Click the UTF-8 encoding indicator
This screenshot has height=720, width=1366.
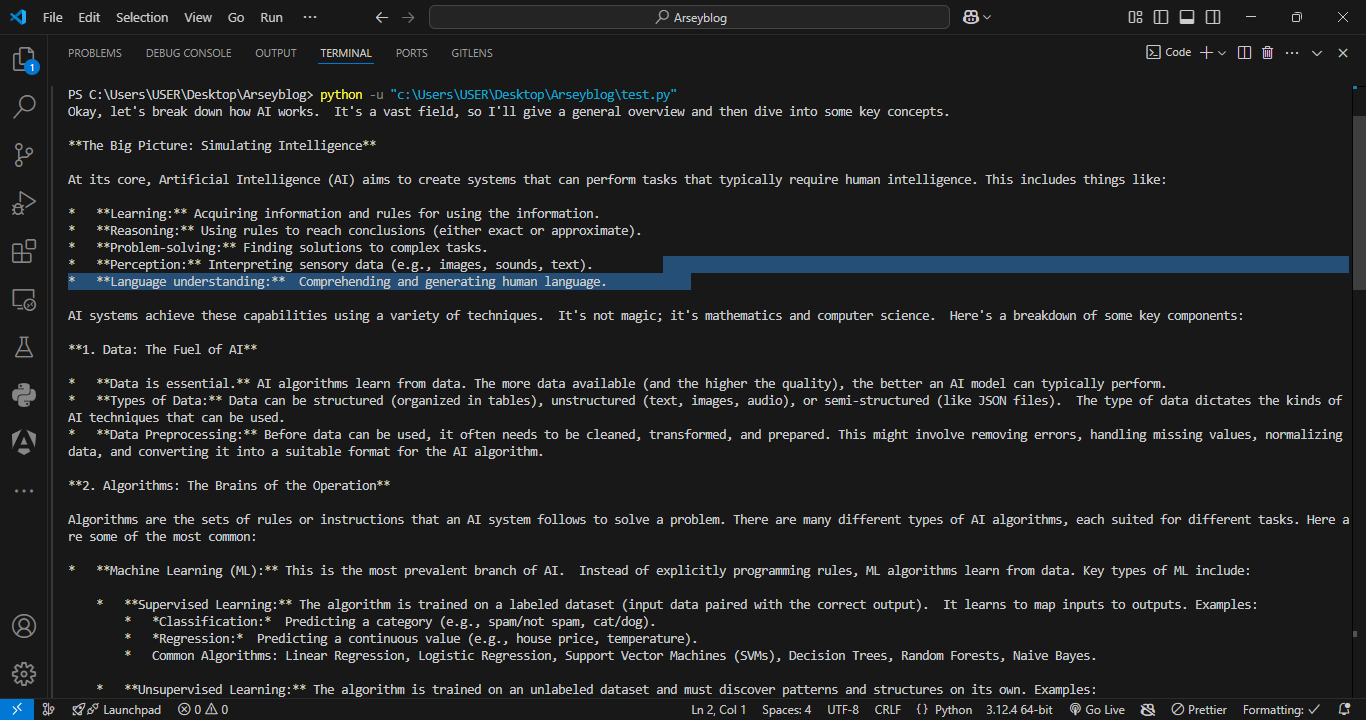[x=843, y=709]
